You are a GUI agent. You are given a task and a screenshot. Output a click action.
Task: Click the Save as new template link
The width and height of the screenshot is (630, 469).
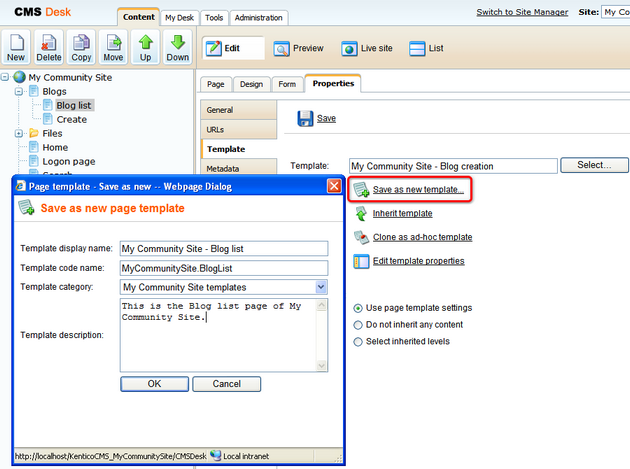tap(418, 189)
